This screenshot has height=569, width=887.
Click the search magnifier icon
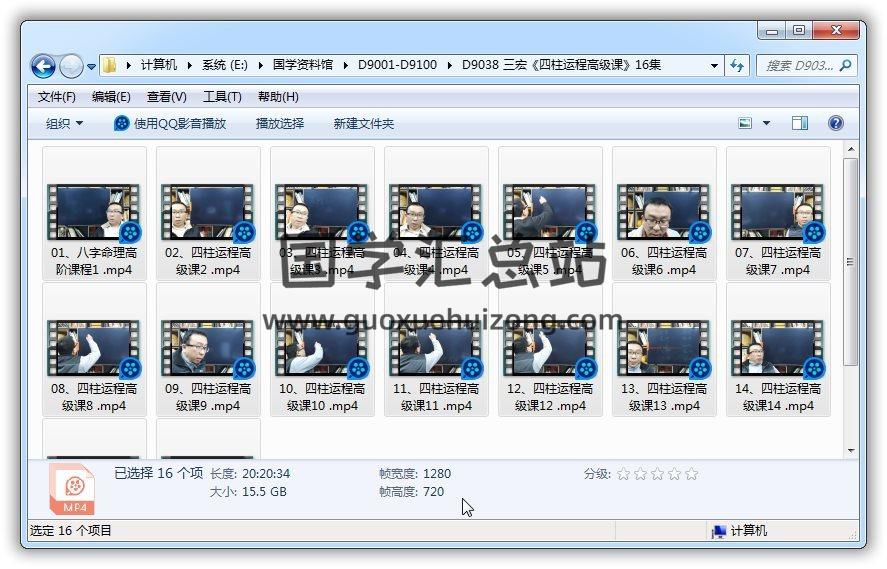click(846, 66)
